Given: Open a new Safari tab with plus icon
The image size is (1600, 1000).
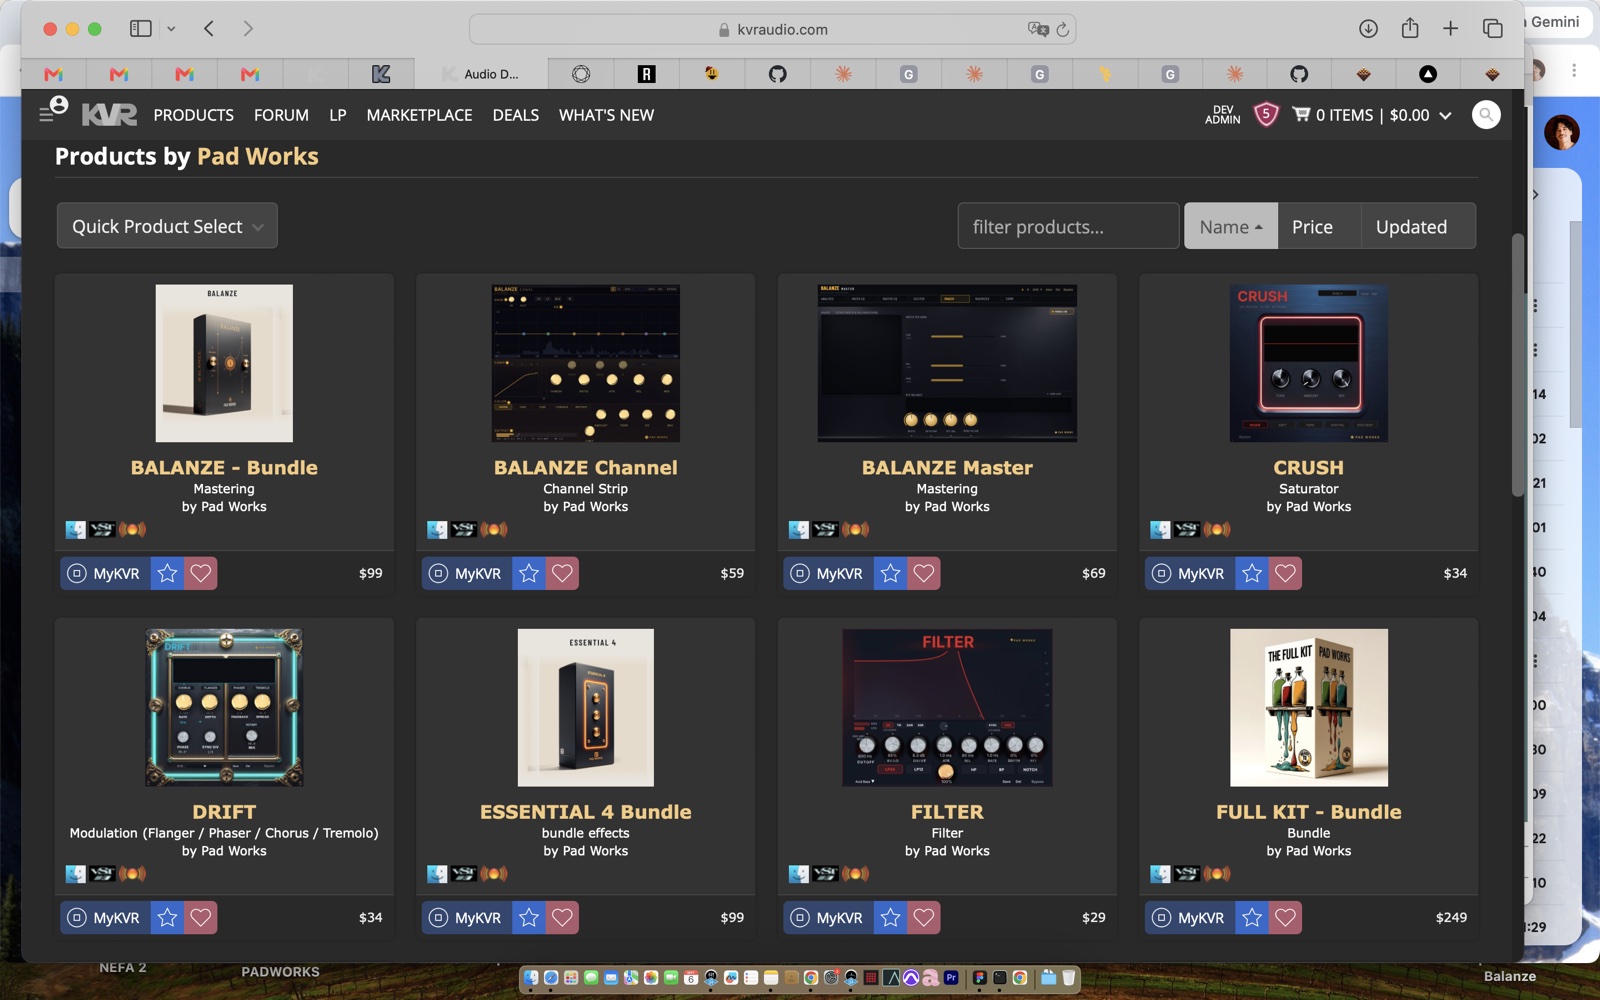Looking at the screenshot, I should click(x=1450, y=29).
